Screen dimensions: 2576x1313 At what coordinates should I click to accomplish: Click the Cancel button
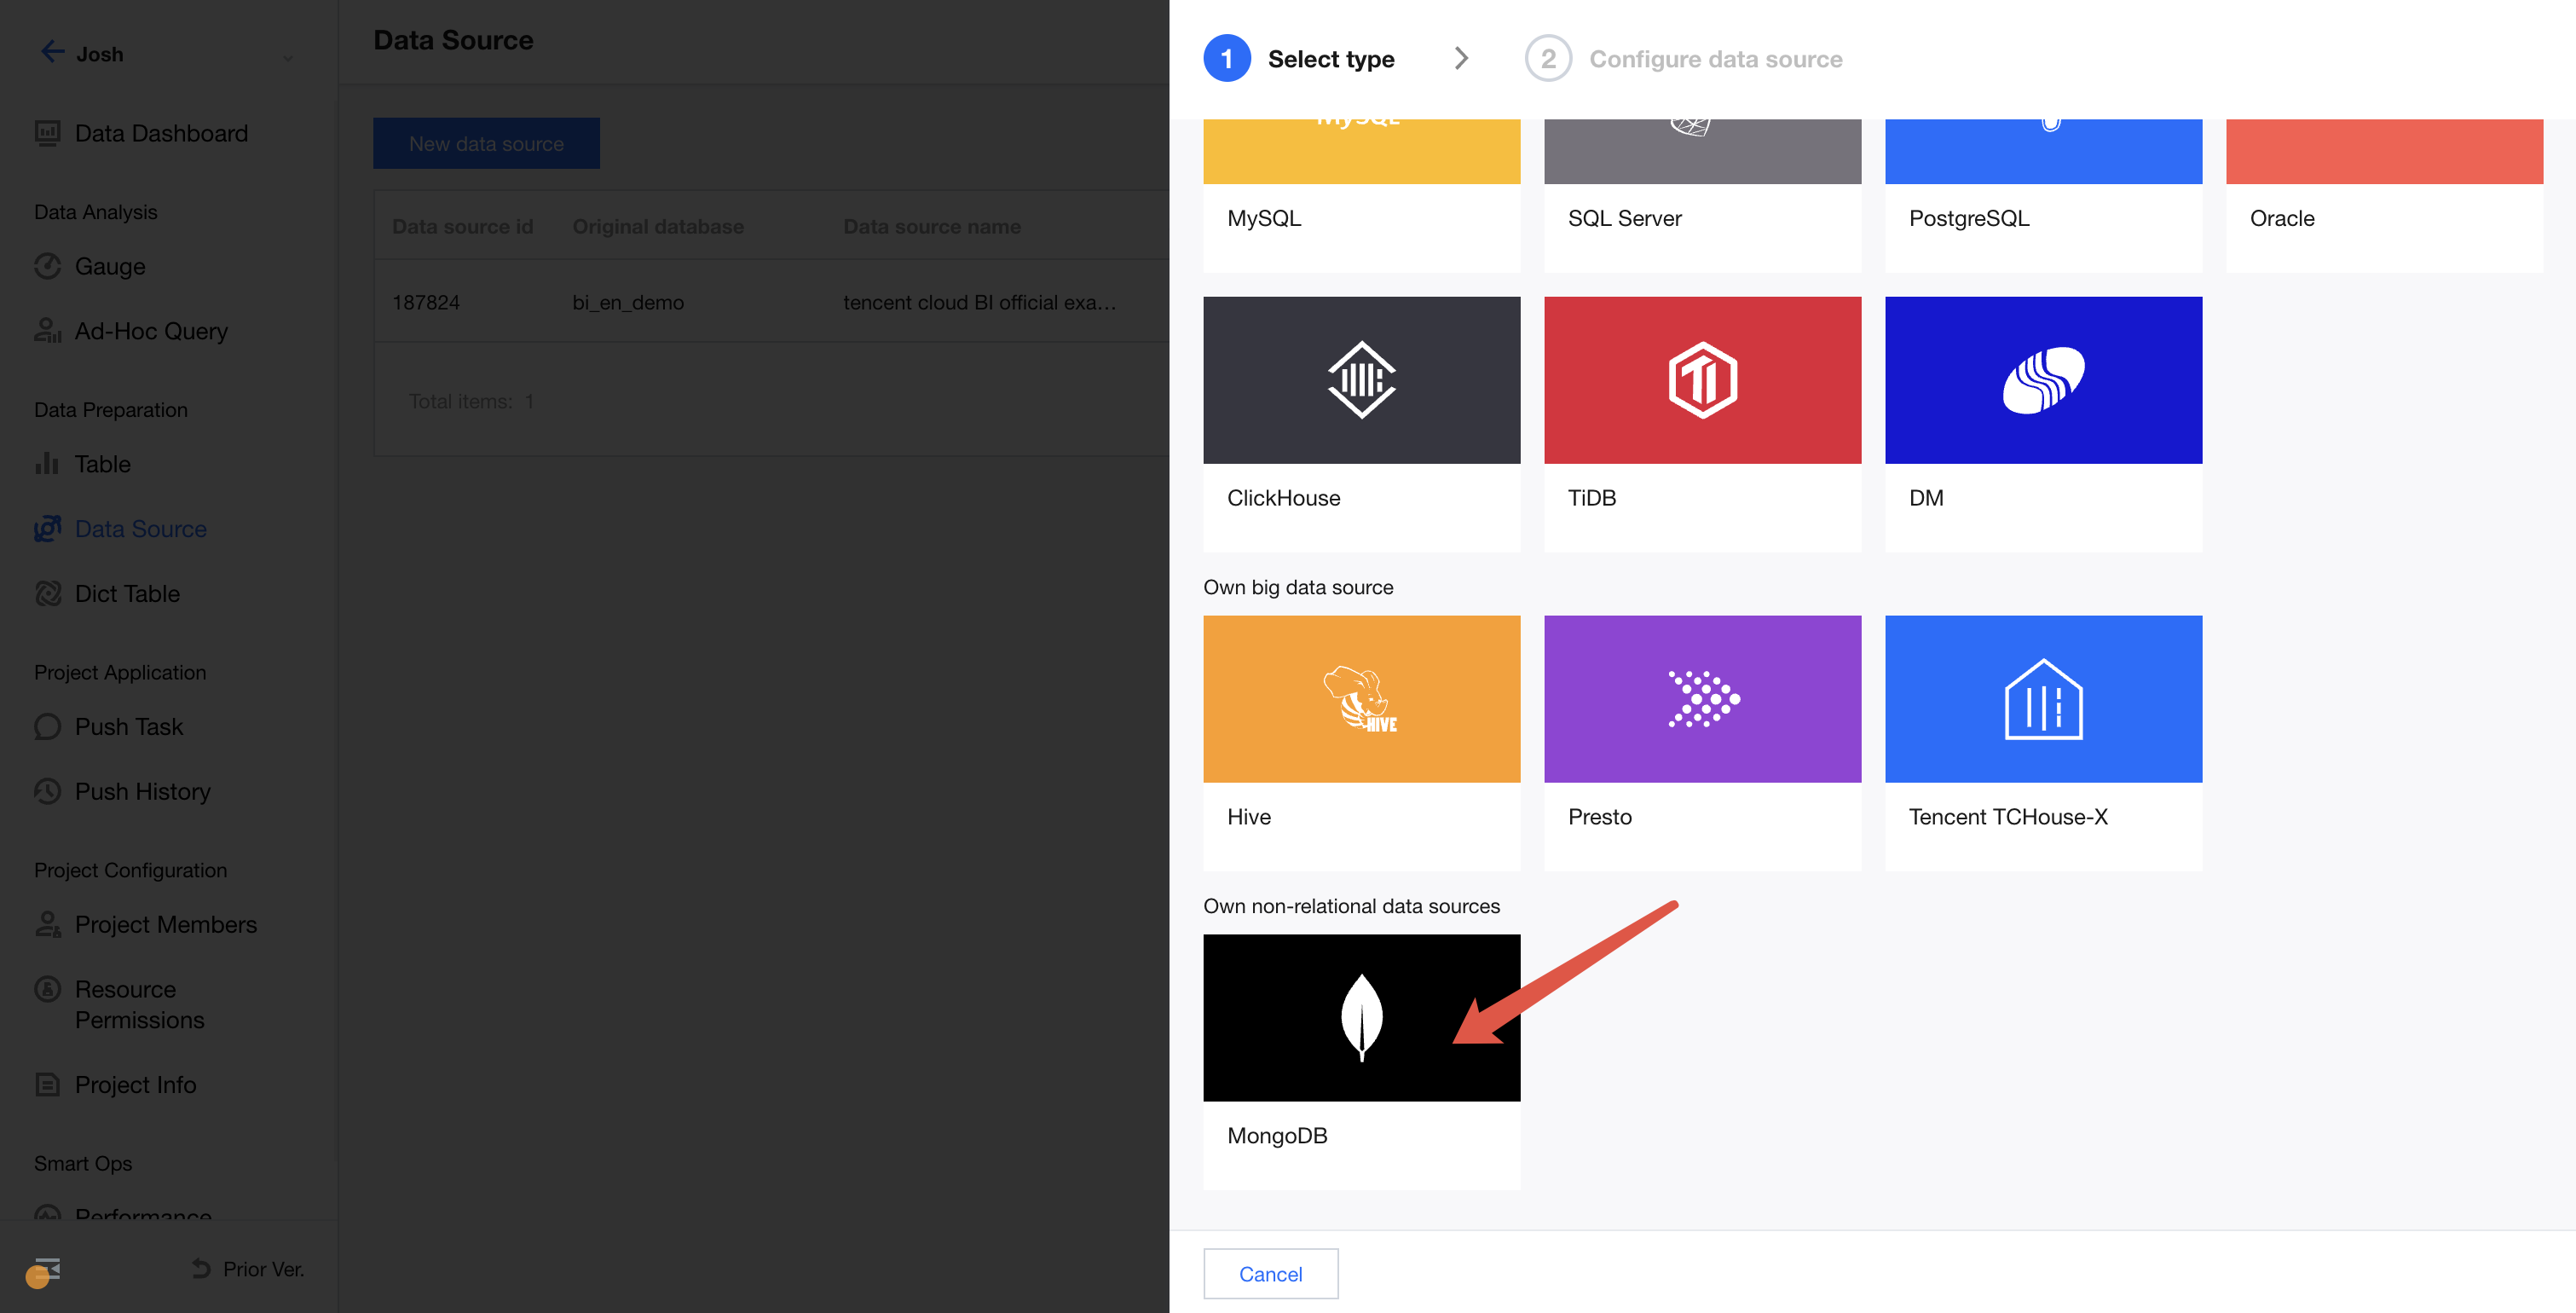1270,1273
